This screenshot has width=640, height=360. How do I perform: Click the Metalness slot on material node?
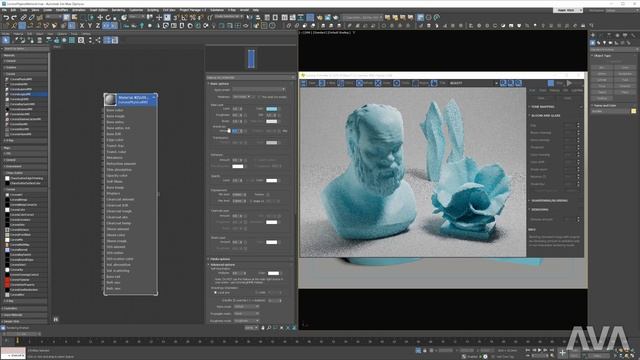tap(114, 158)
